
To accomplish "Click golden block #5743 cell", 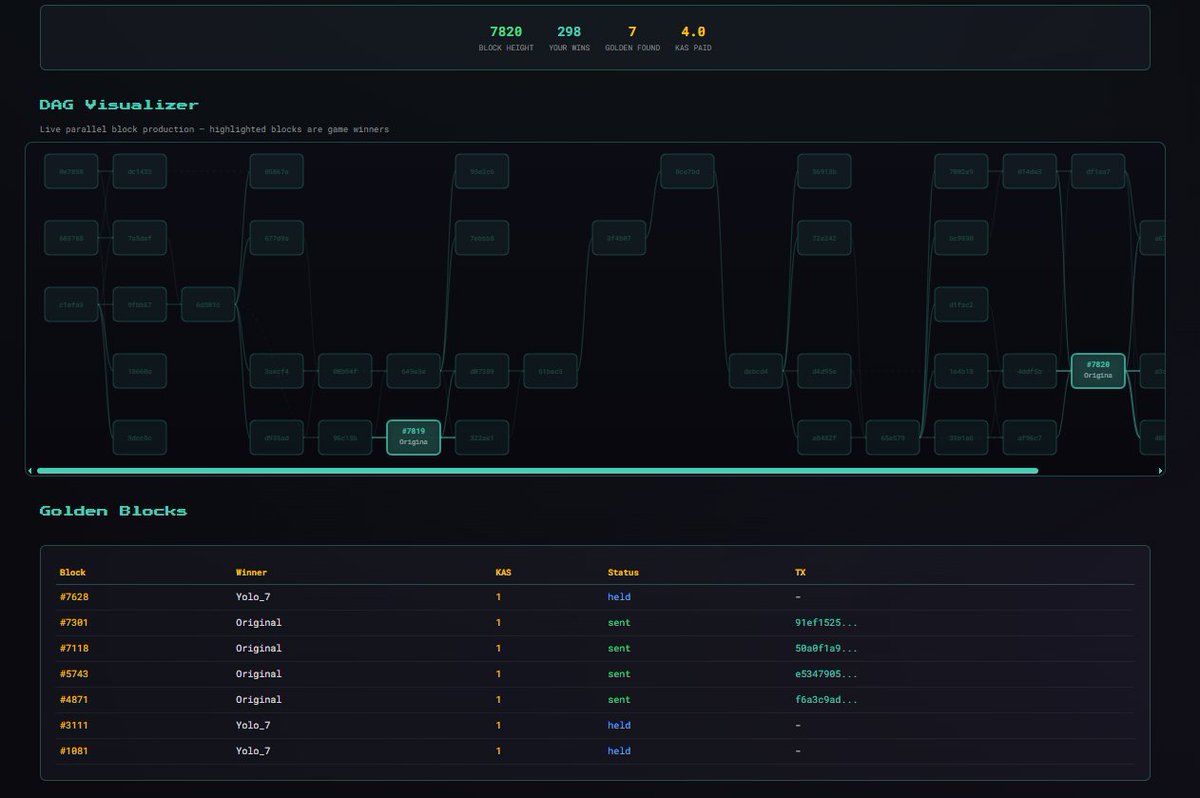I will tap(74, 674).
